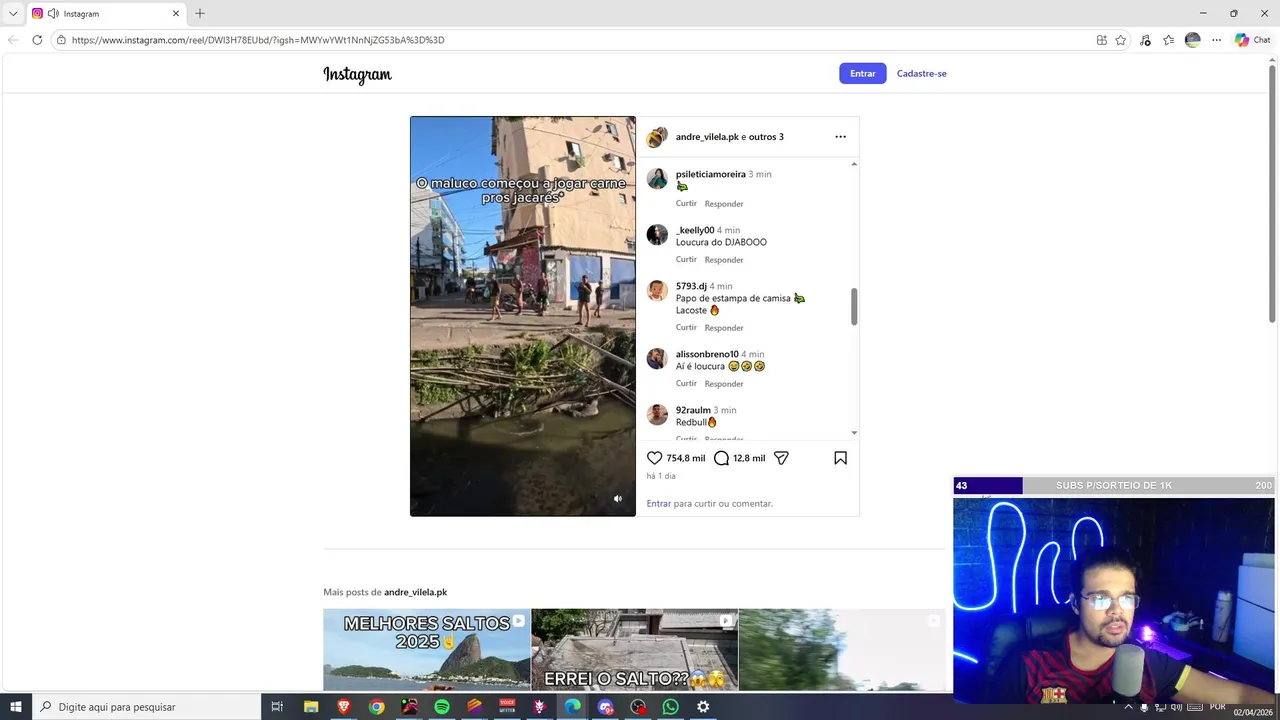The height and width of the screenshot is (720, 1280).
Task: Toggle reel sound with the speaker icon
Action: point(617,499)
